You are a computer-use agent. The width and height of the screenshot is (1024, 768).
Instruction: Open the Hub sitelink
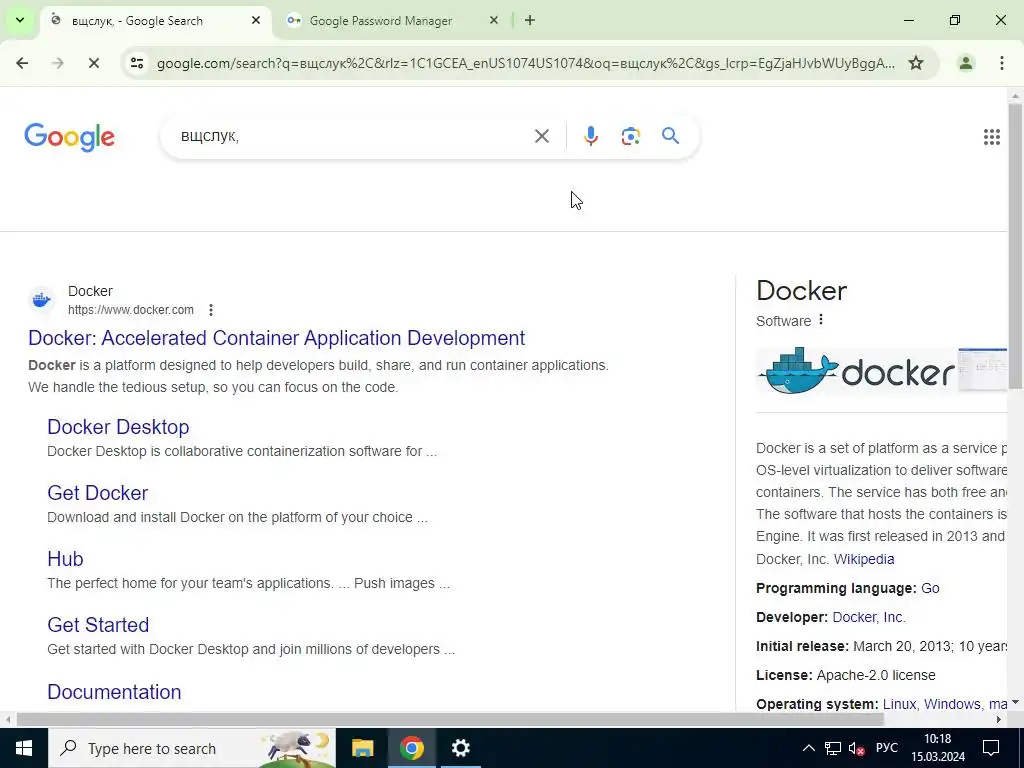click(x=65, y=558)
